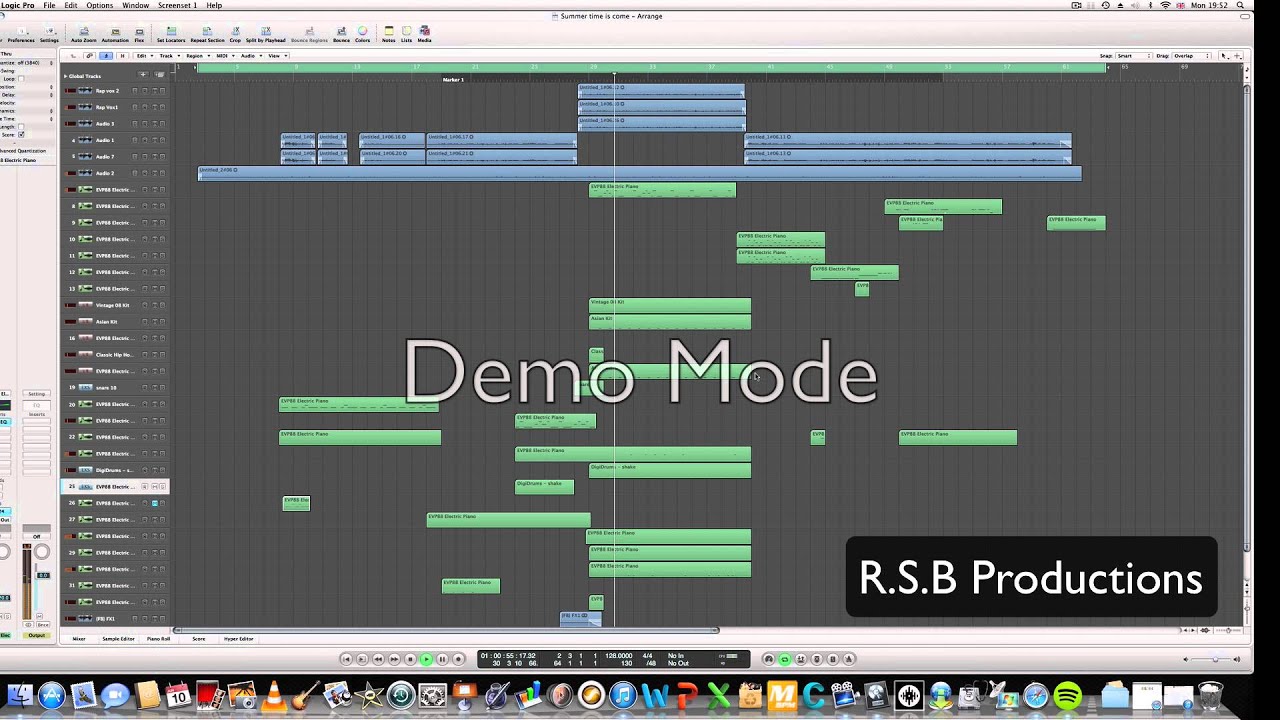Click the Go to Beginning transport button
The image size is (1280, 720).
tap(347, 659)
